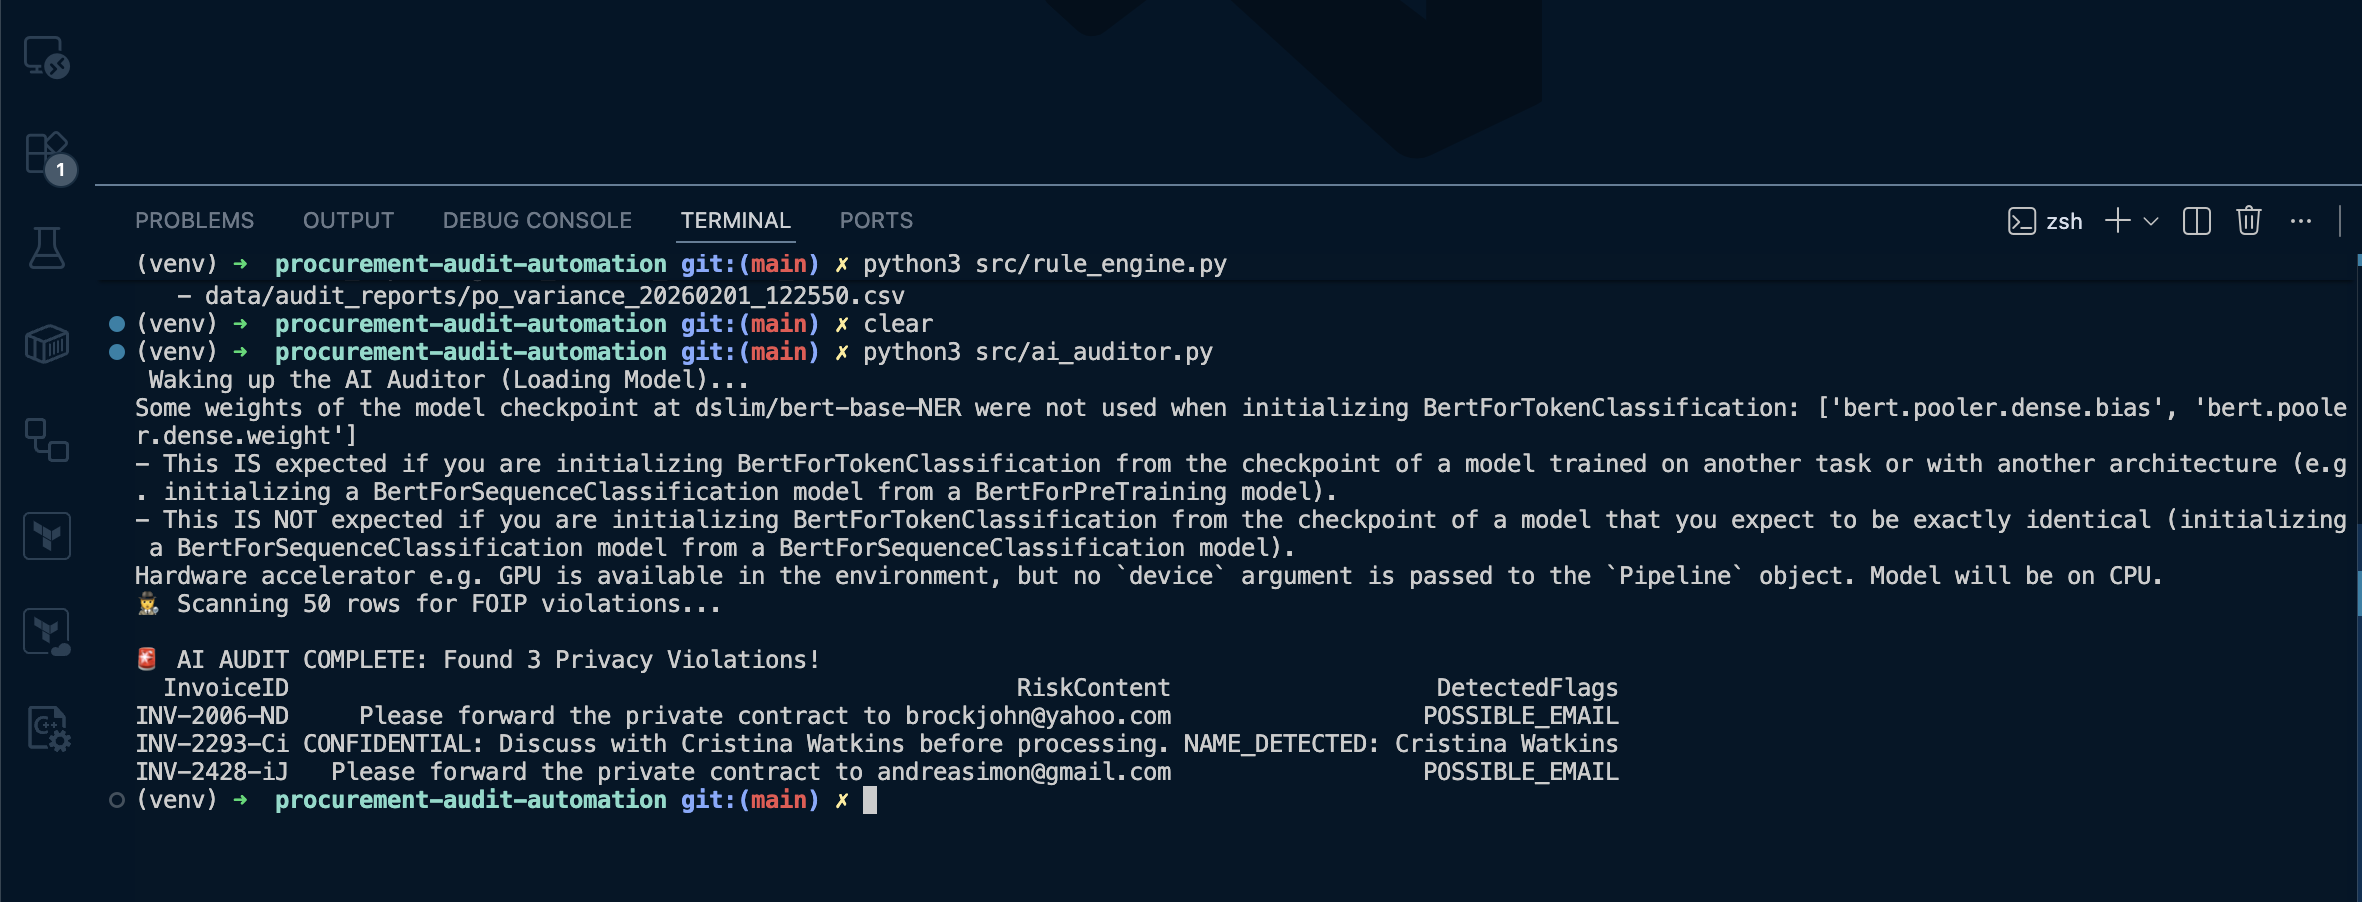Open the Testing flask icon
Viewport: 2362px width, 902px height.
tap(46, 247)
